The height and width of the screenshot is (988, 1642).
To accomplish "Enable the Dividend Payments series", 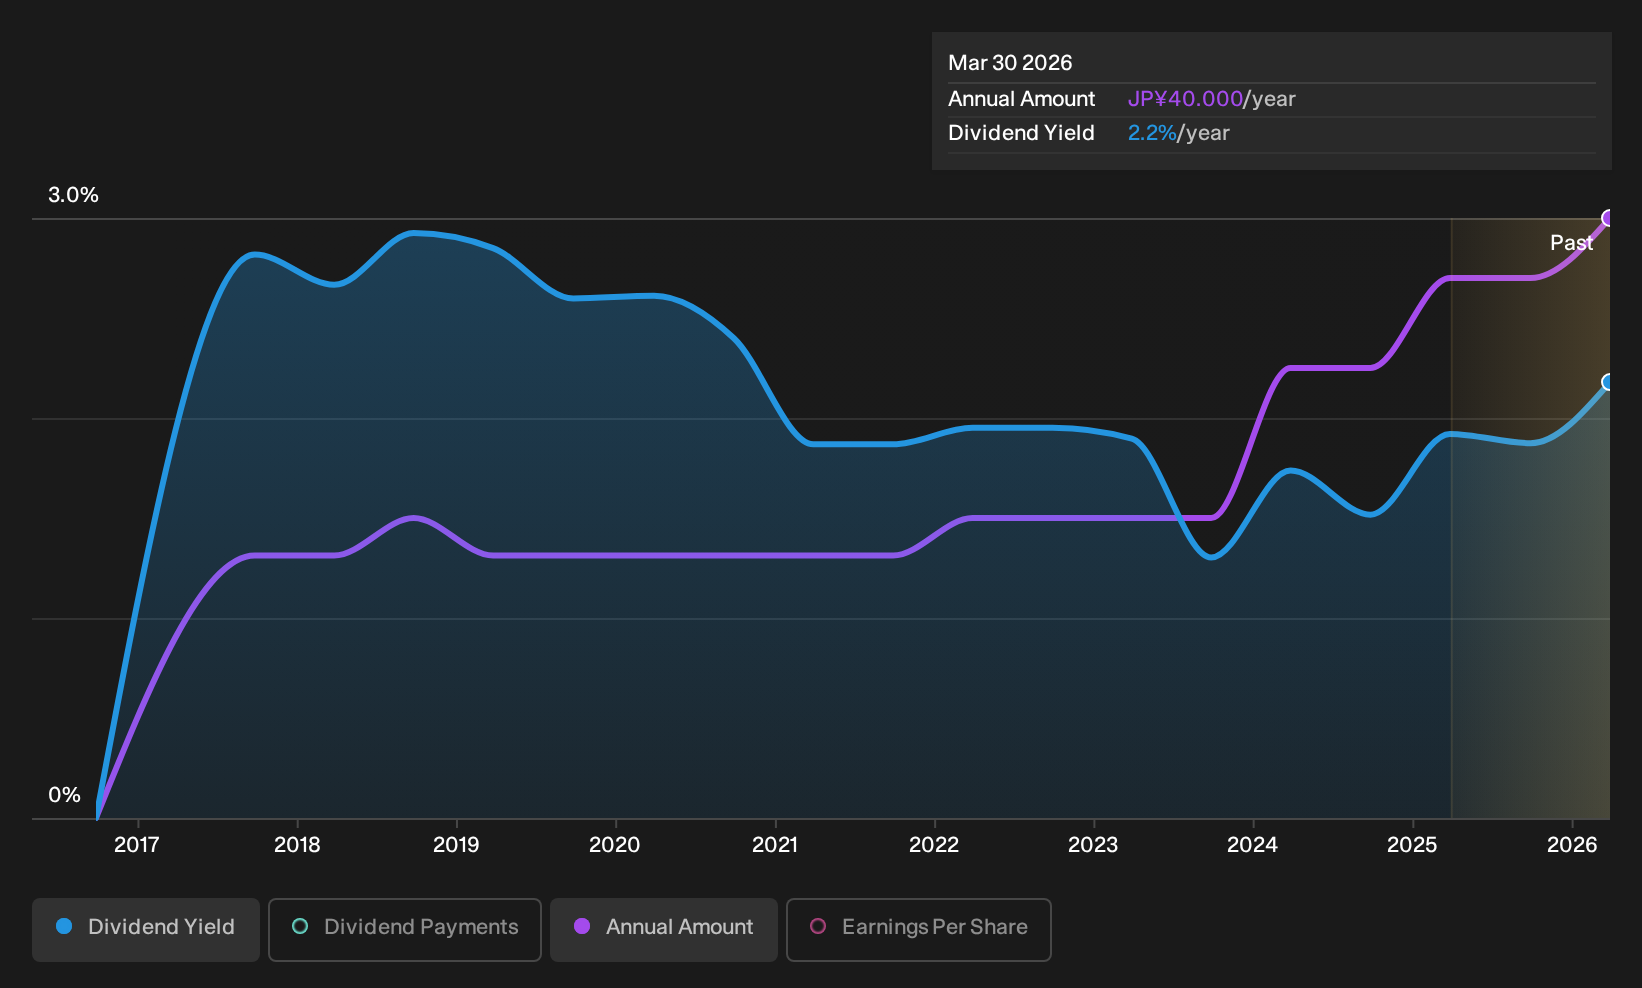I will (405, 929).
